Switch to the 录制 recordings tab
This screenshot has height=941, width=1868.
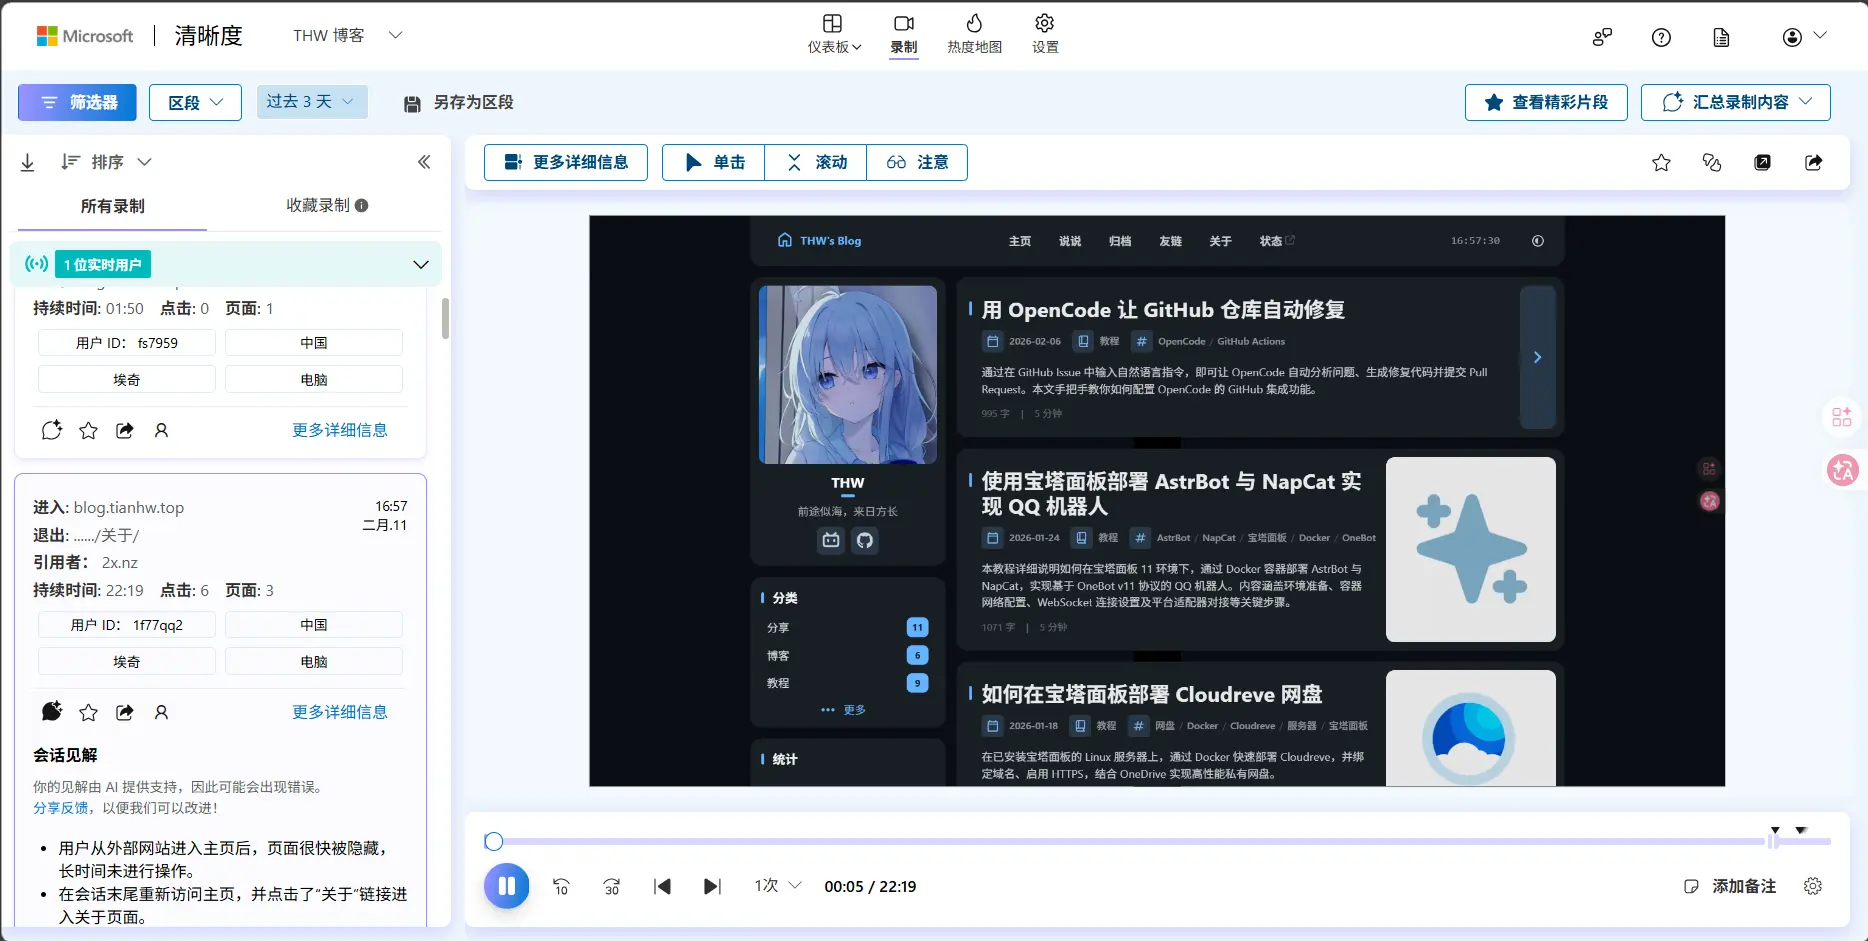(903, 33)
